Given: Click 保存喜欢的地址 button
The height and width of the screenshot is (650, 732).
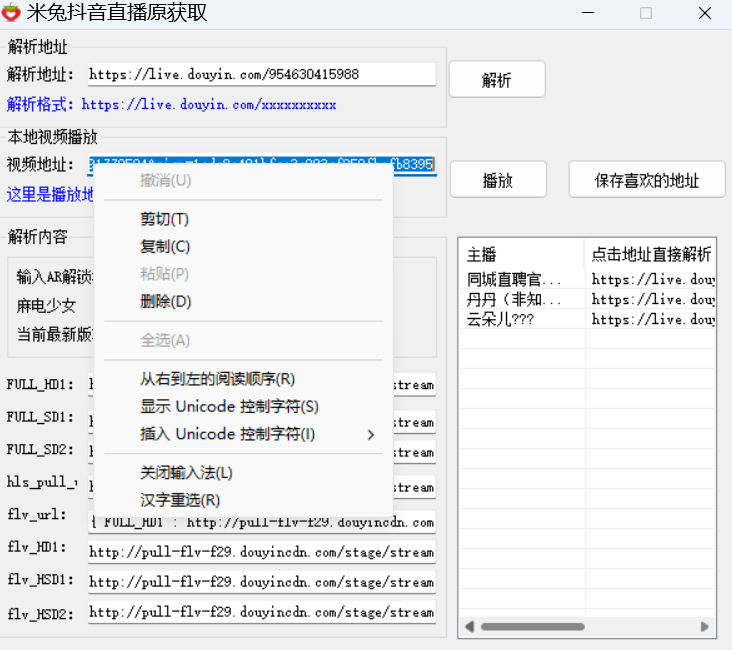Looking at the screenshot, I should [x=647, y=180].
